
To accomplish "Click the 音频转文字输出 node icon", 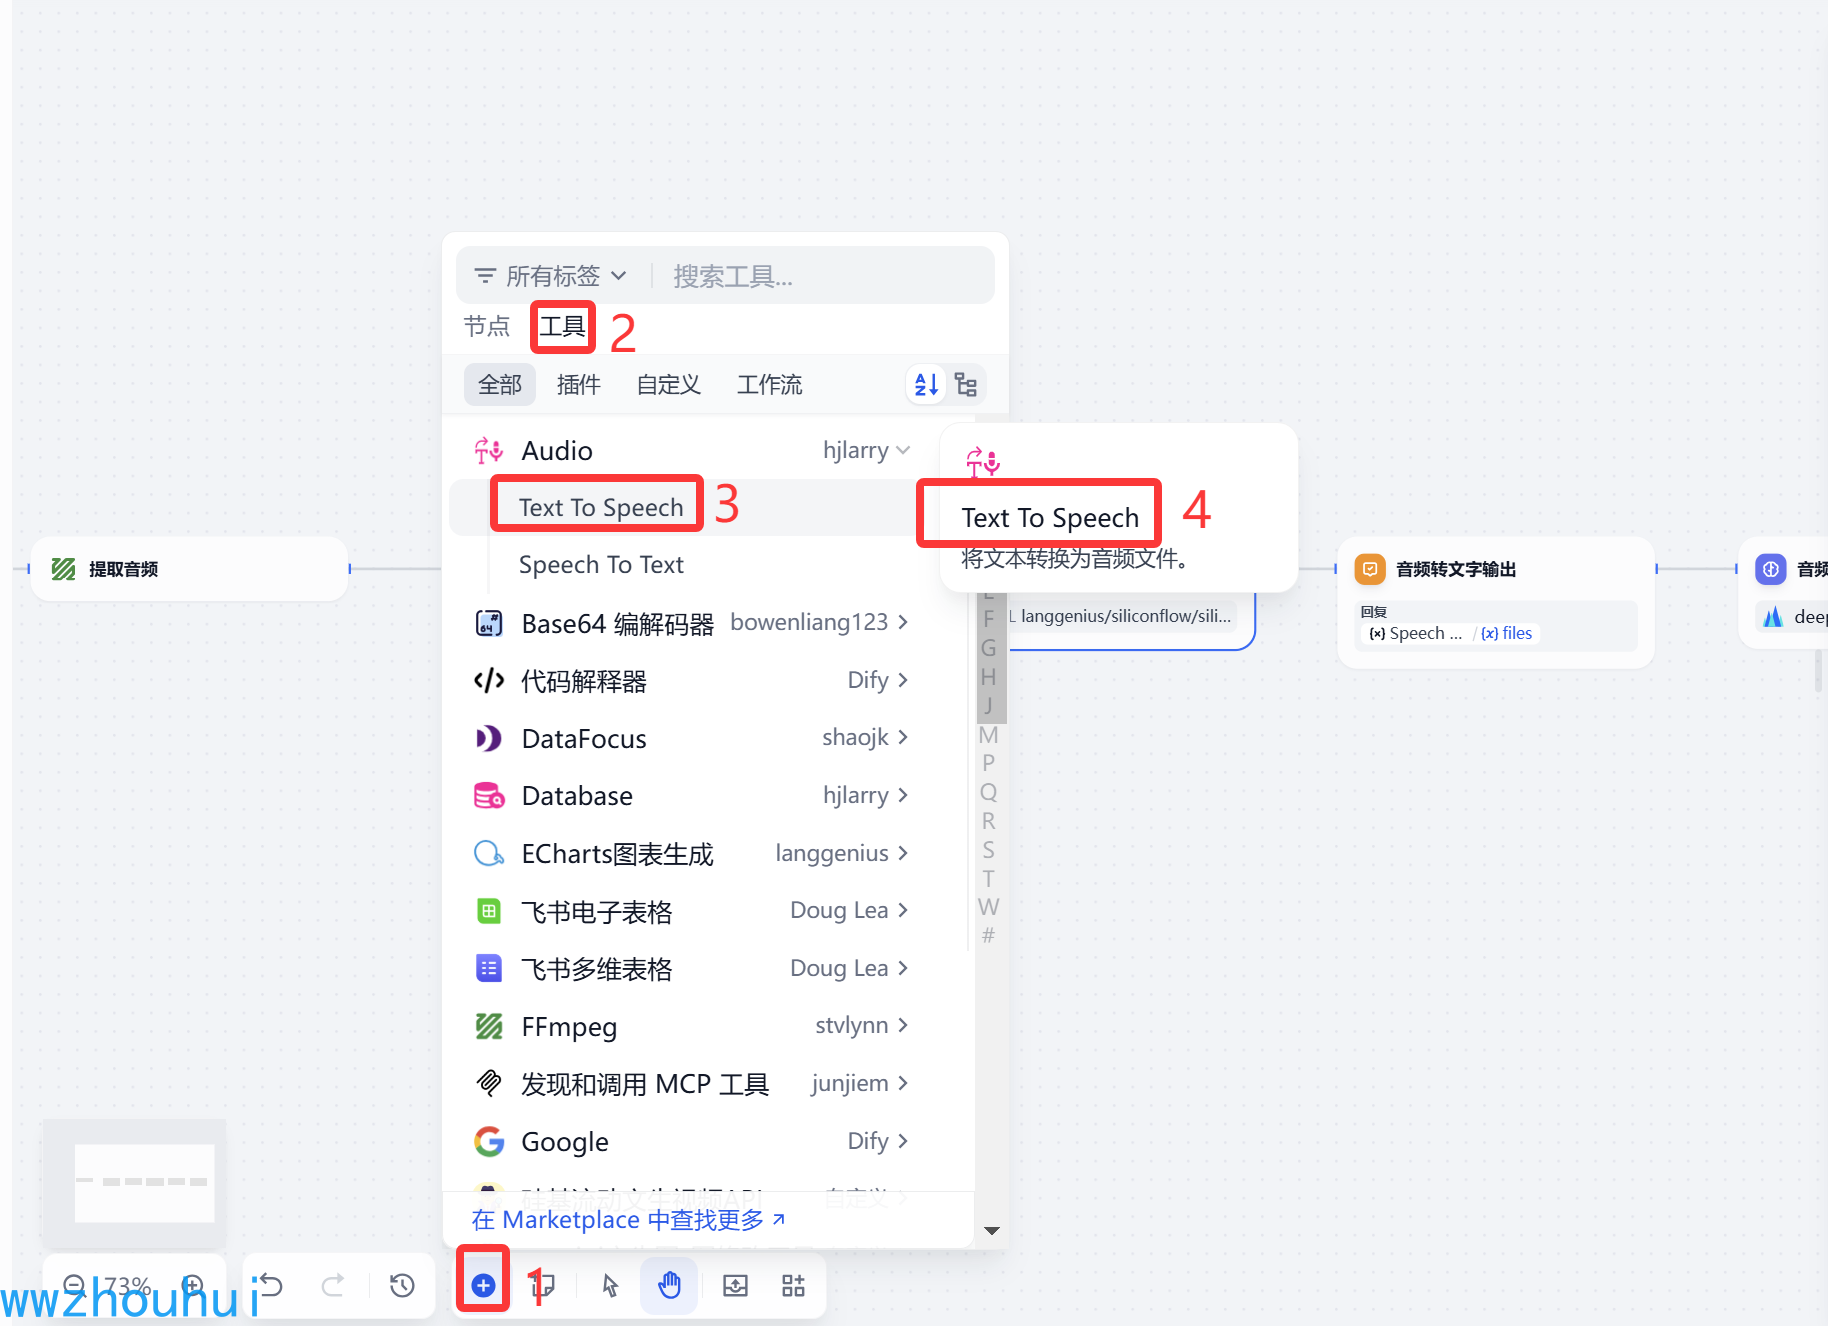I will pyautogui.click(x=1369, y=569).
